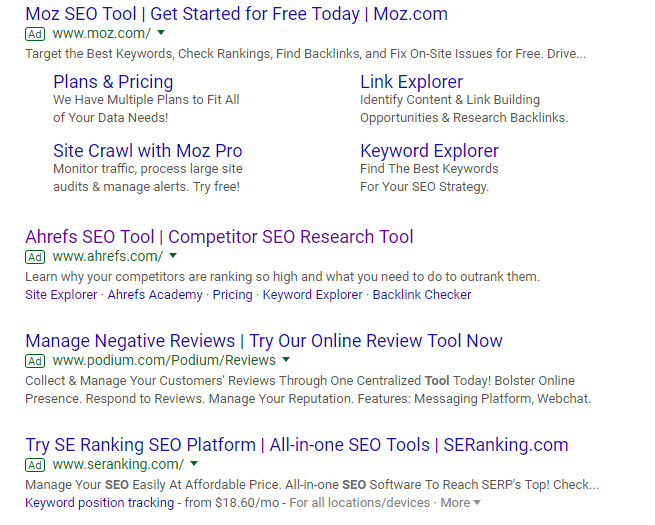Open the Moz SEO Tool ad headline

[x=236, y=14]
